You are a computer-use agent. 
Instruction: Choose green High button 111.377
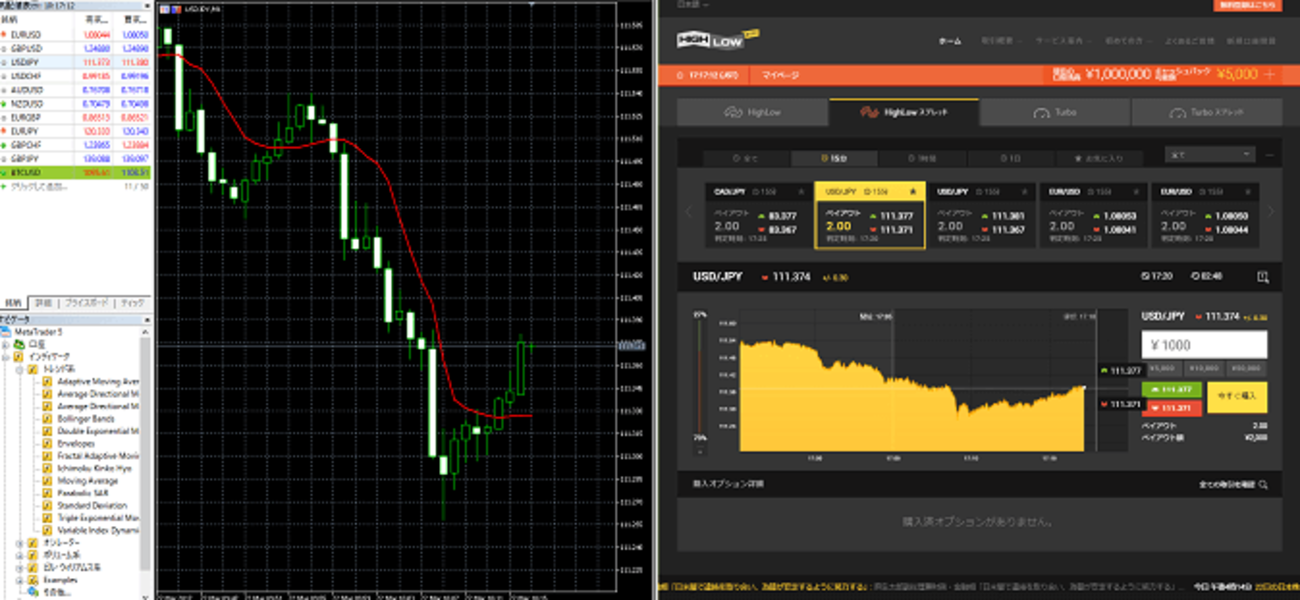[x=1172, y=390]
